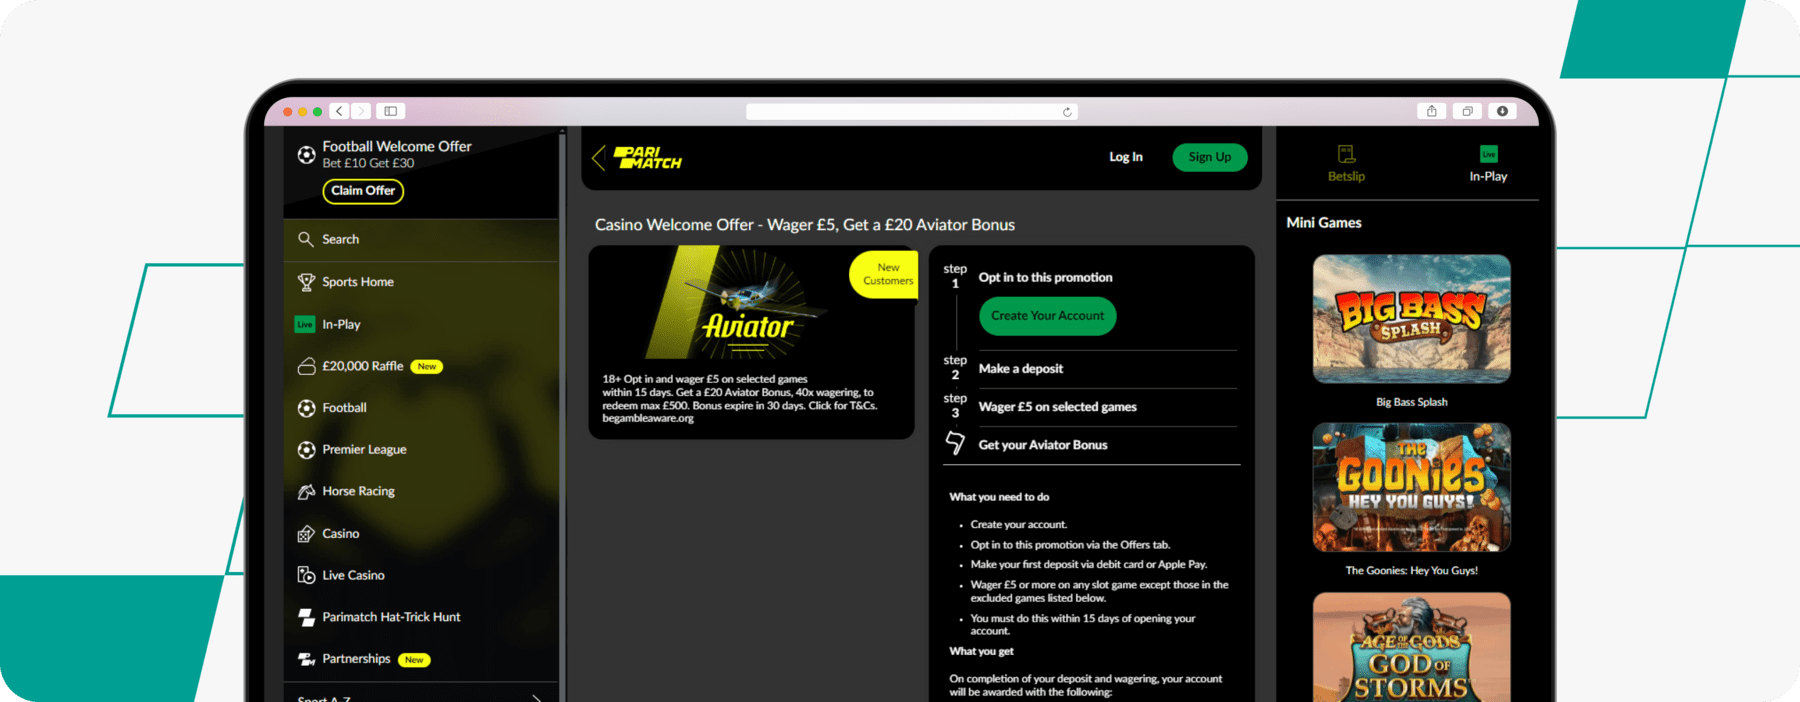The height and width of the screenshot is (702, 1800).
Task: Open the Betslip tab
Action: (1346, 163)
